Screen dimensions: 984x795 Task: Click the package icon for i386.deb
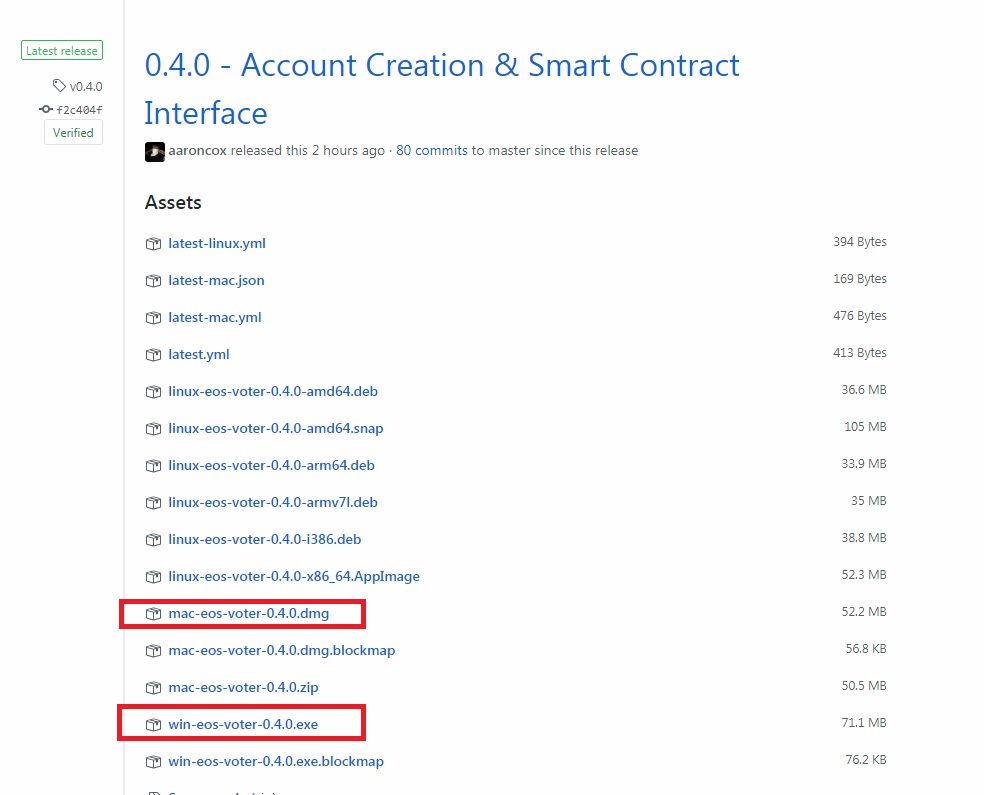153,540
